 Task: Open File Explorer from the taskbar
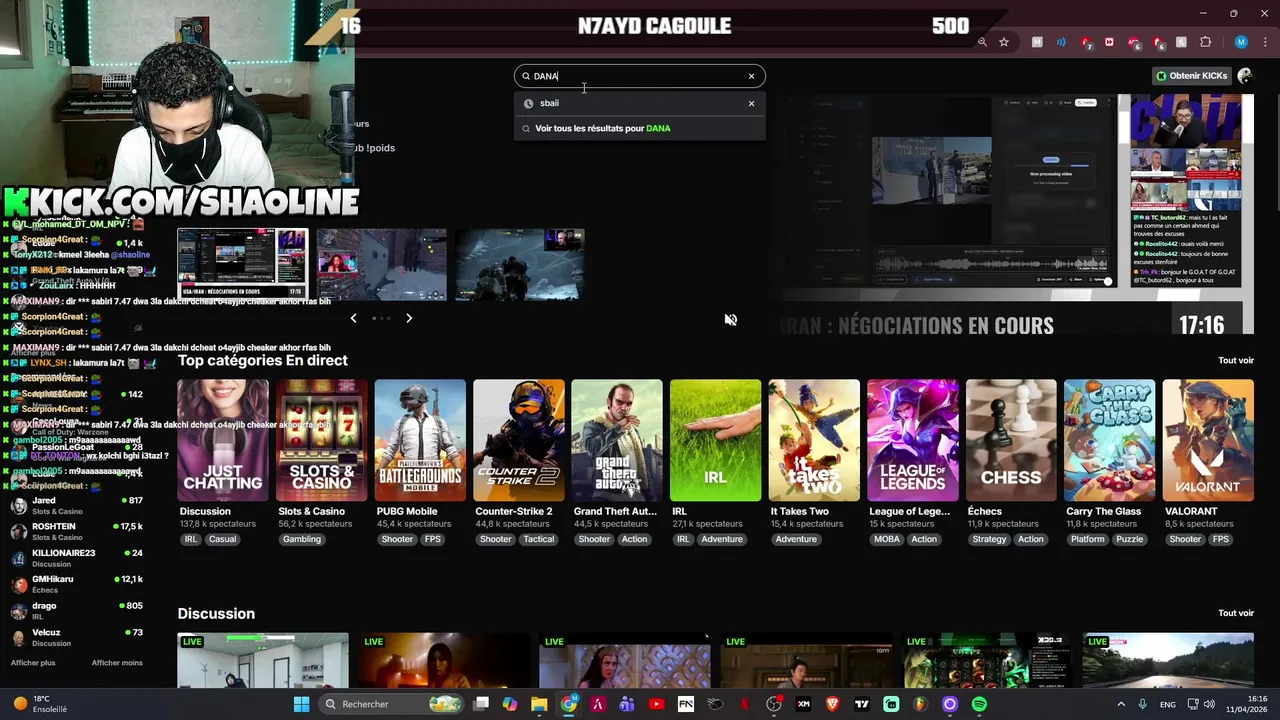539,704
